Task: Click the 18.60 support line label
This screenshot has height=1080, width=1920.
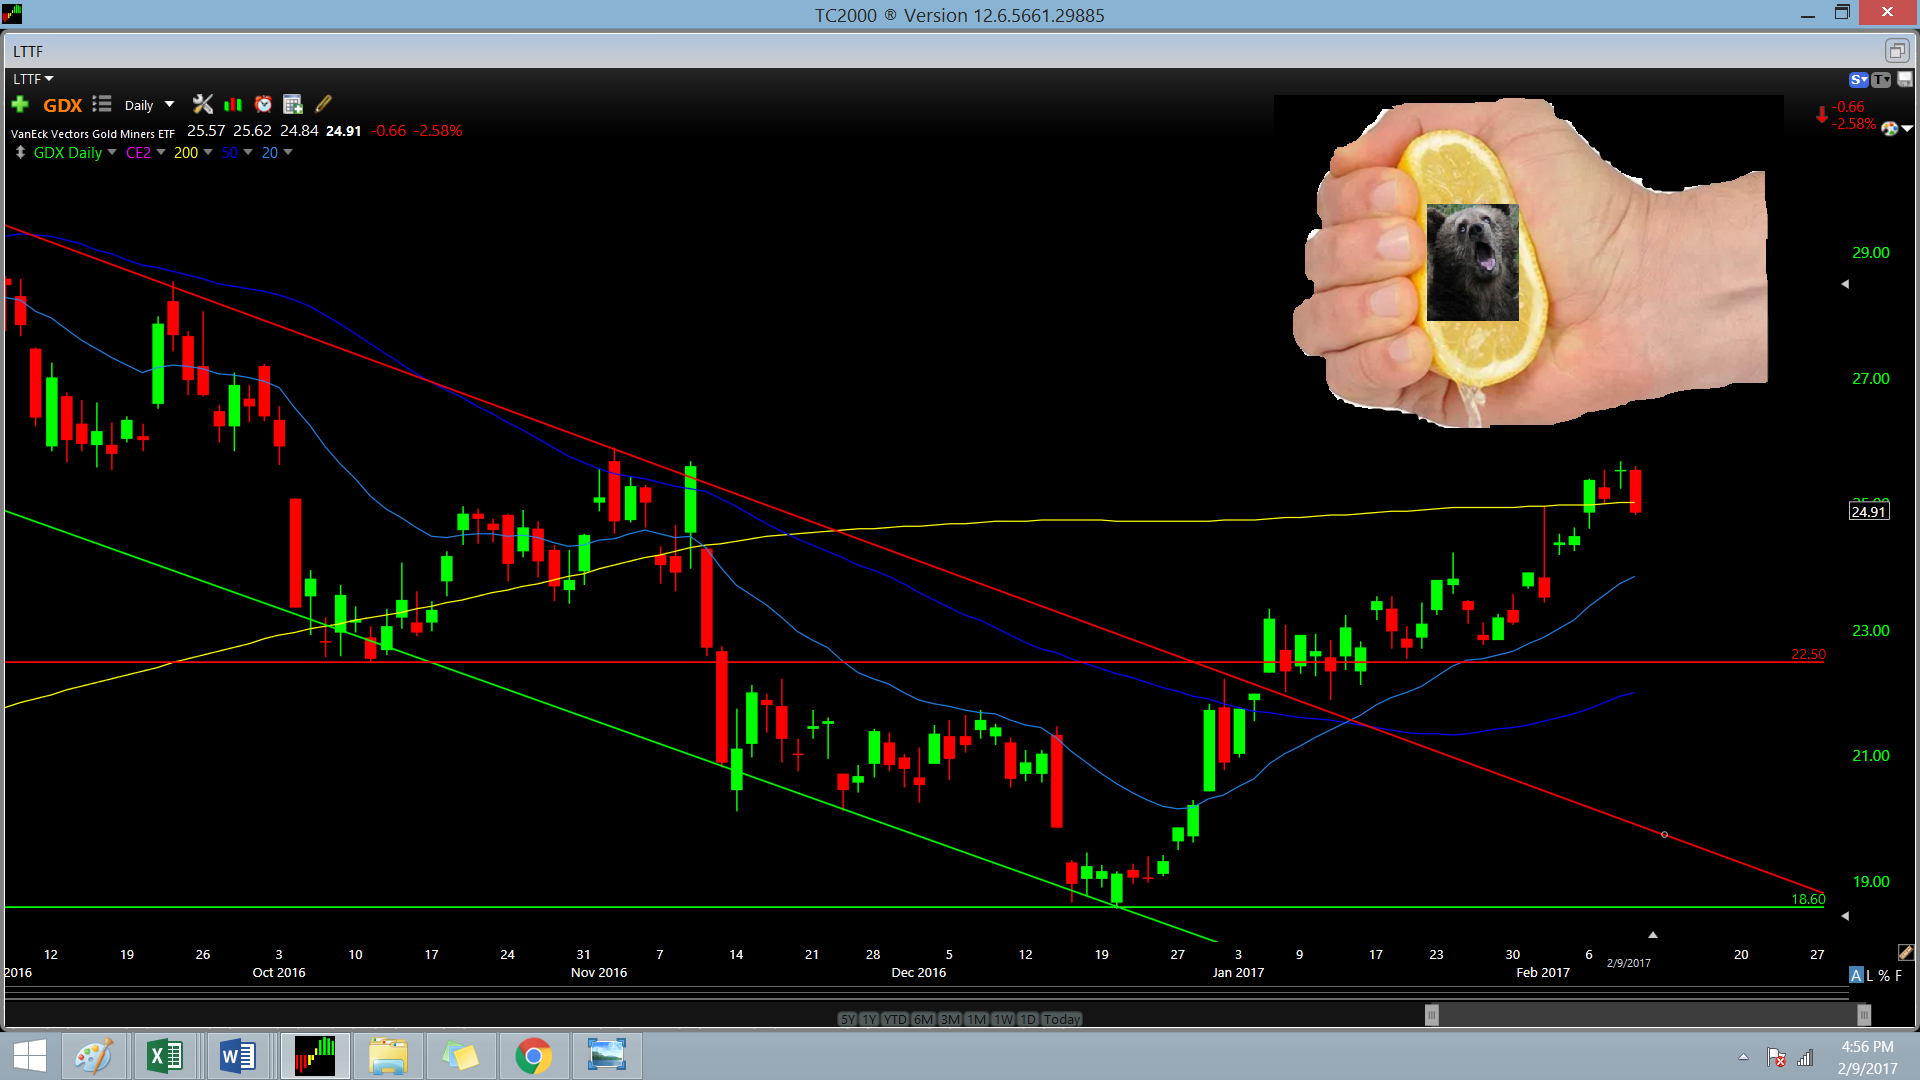Action: pos(1808,899)
